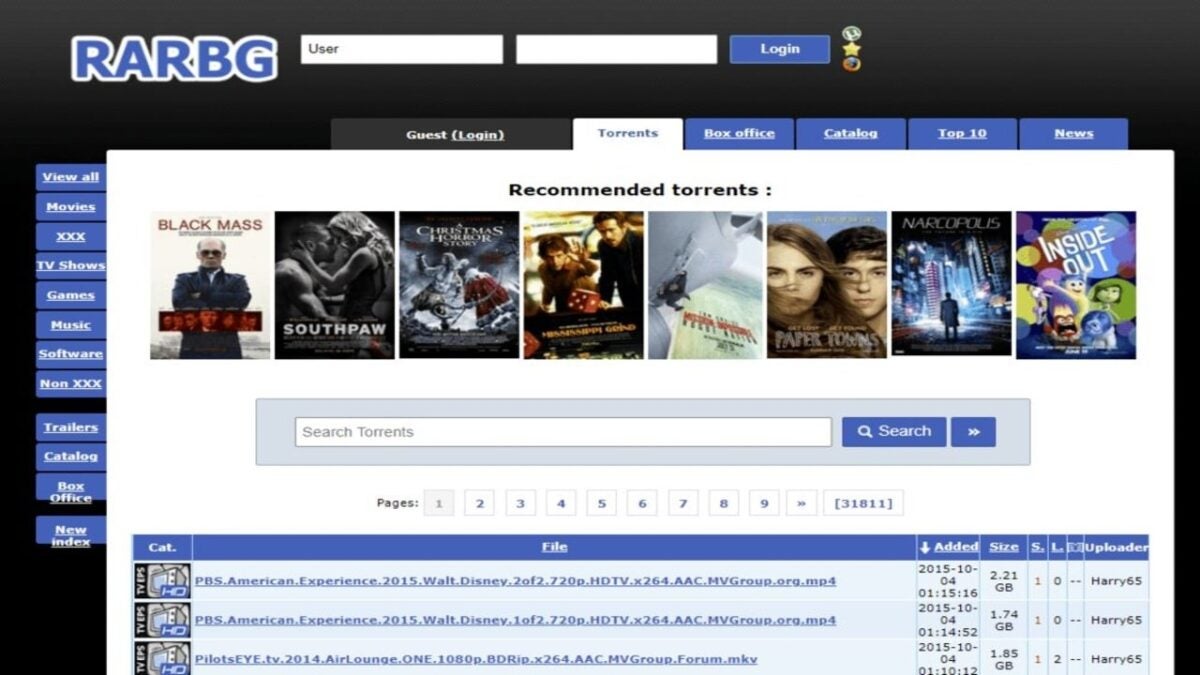Go to page 8
Viewport: 1200px width, 675px height.
[723, 503]
